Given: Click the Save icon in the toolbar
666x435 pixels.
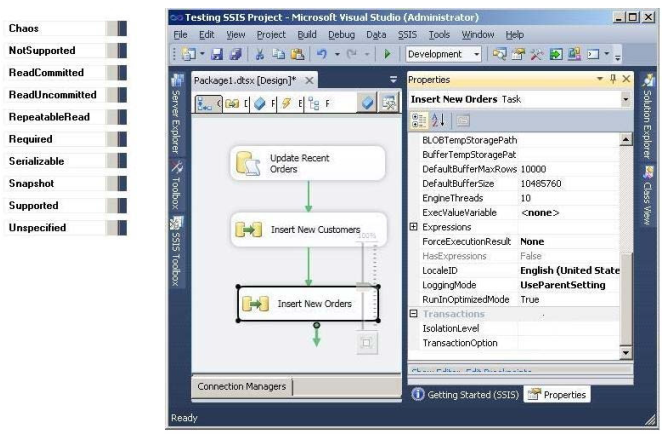Looking at the screenshot, I should [x=217, y=54].
